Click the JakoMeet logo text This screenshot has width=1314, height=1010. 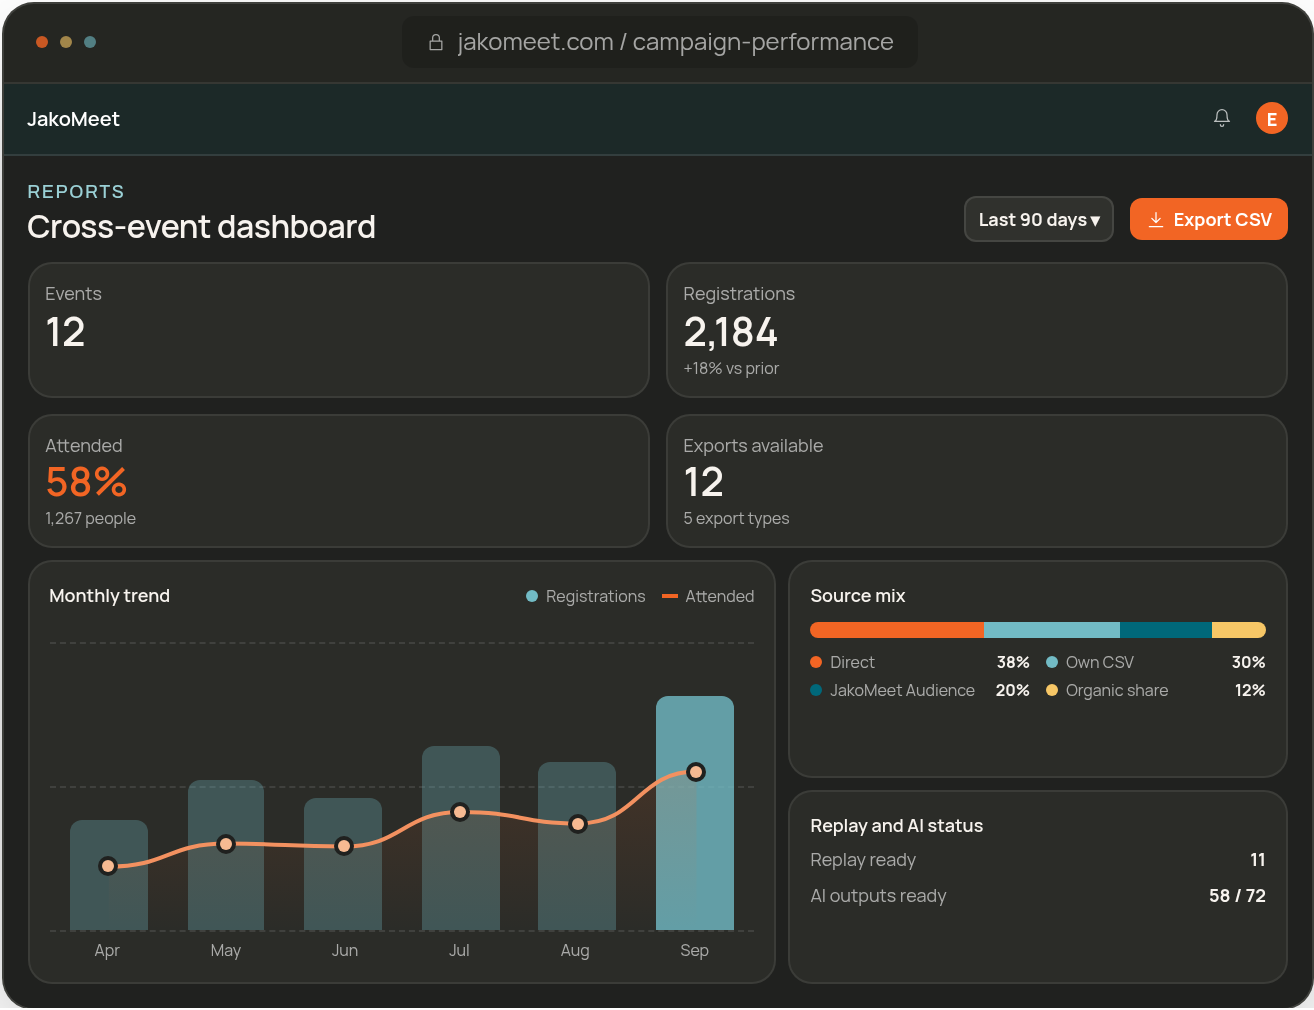pos(73,119)
